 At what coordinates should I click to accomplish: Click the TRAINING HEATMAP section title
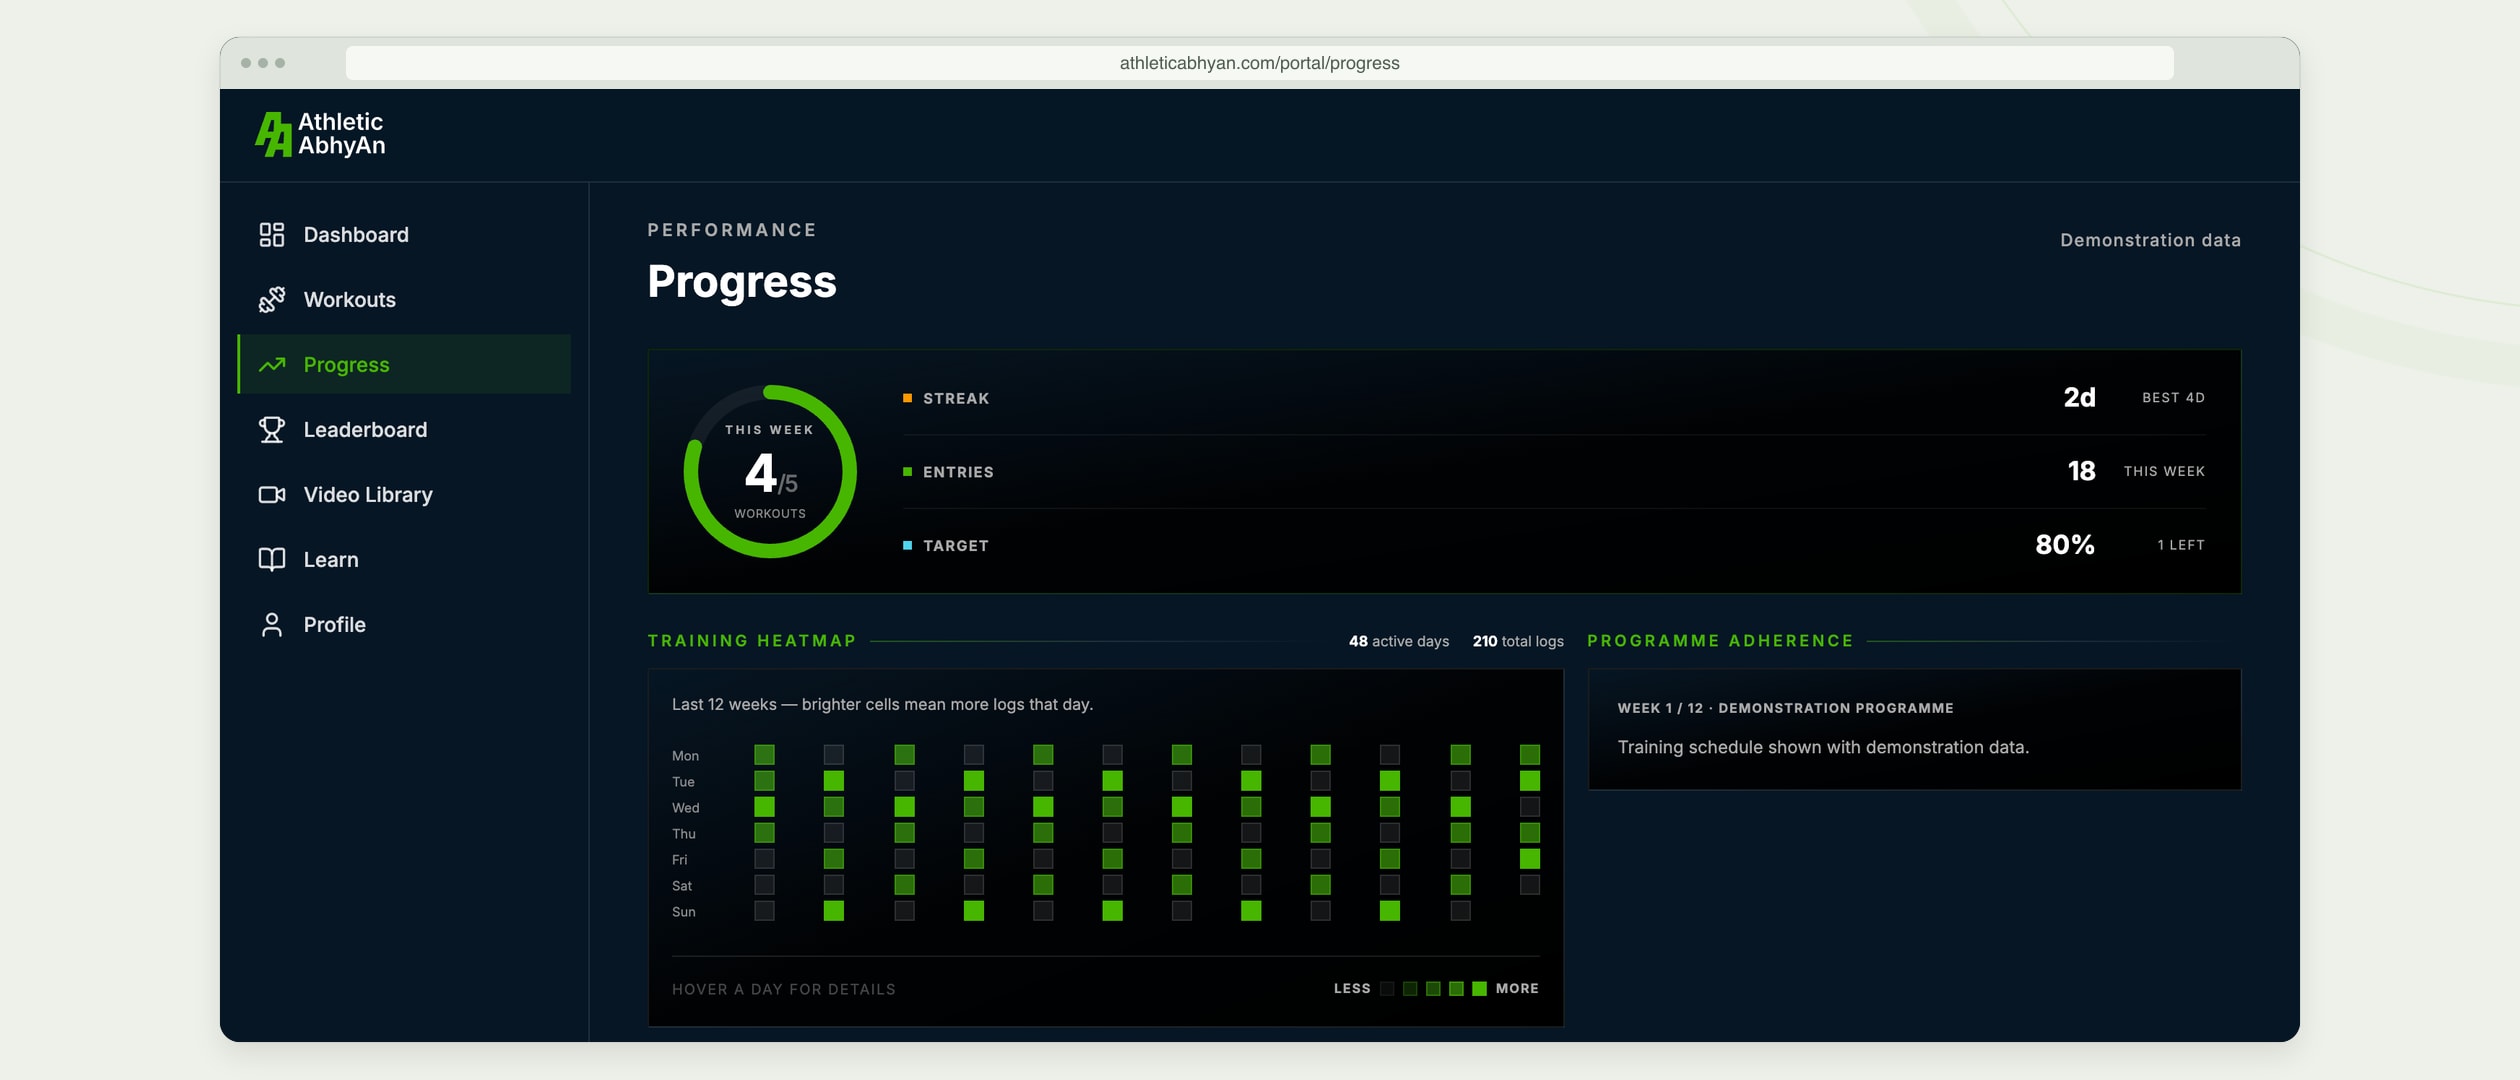[x=752, y=641]
